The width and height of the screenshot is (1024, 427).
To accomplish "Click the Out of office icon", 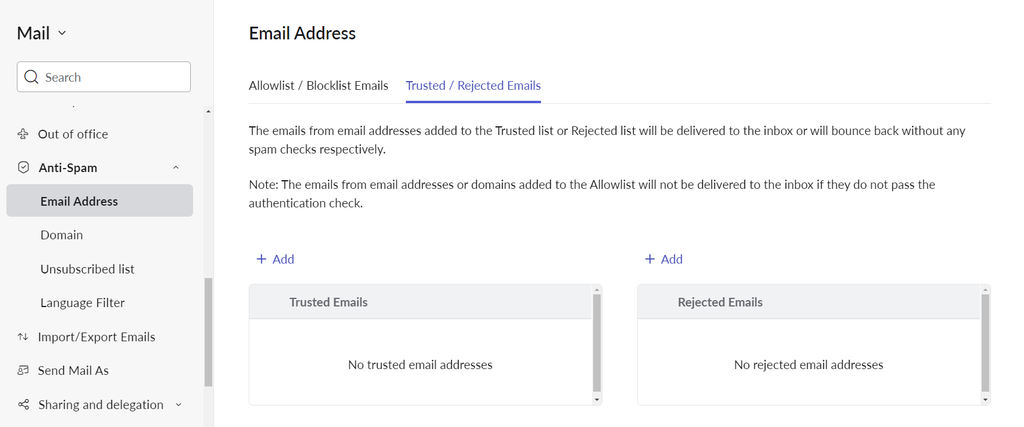I will coord(23,134).
